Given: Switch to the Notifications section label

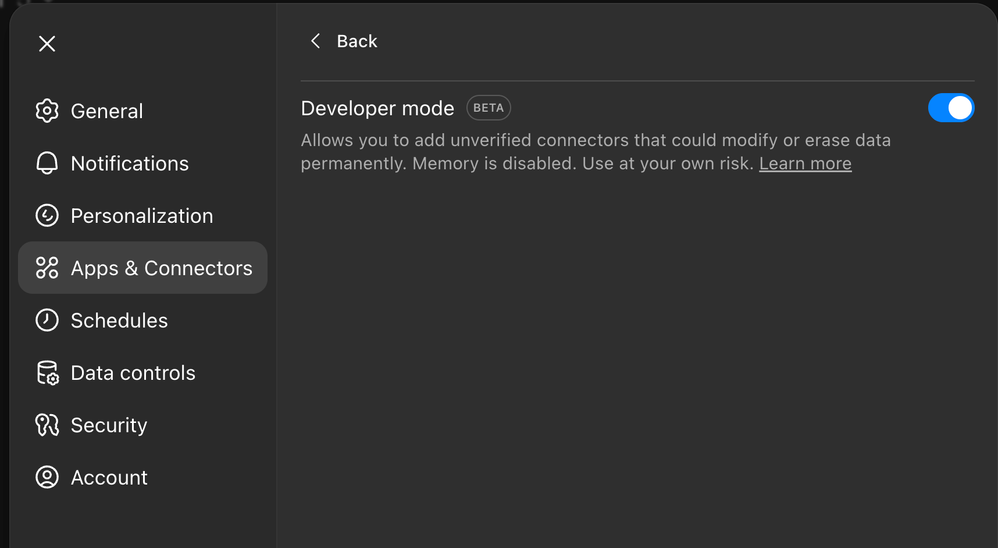Looking at the screenshot, I should point(130,163).
